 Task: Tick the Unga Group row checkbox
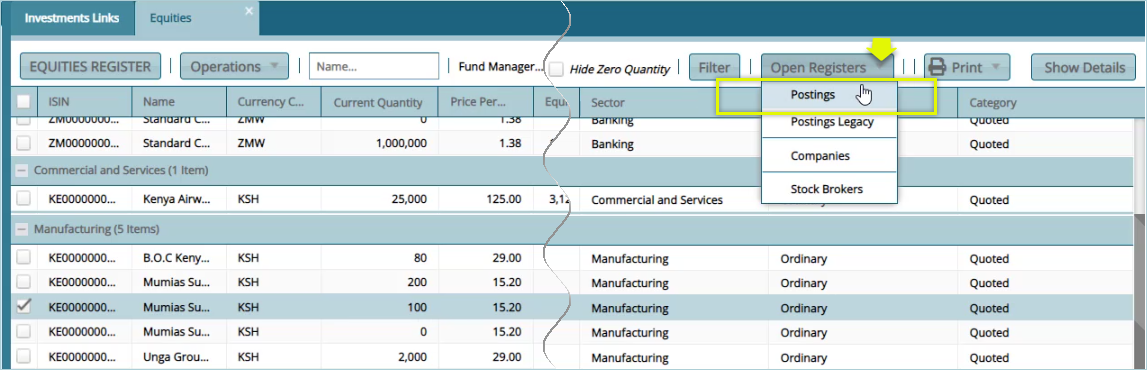tap(24, 357)
